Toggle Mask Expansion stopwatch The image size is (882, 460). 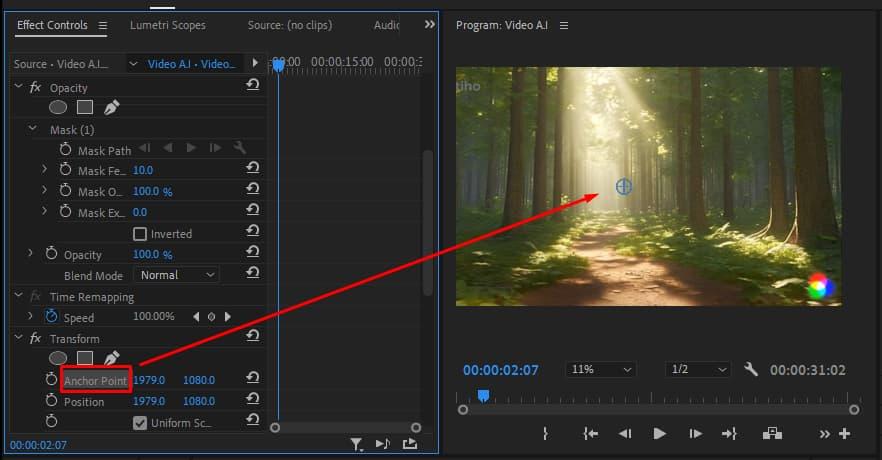click(x=65, y=211)
